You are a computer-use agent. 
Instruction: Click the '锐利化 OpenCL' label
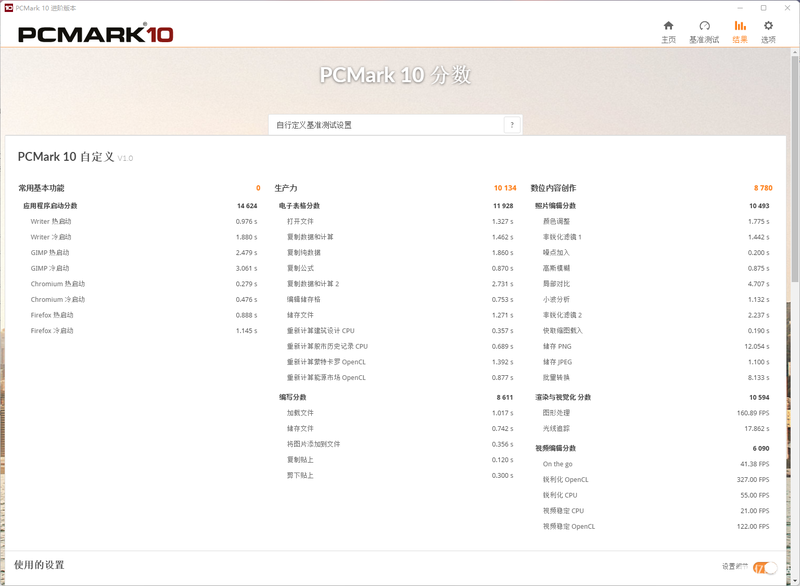(x=566, y=480)
